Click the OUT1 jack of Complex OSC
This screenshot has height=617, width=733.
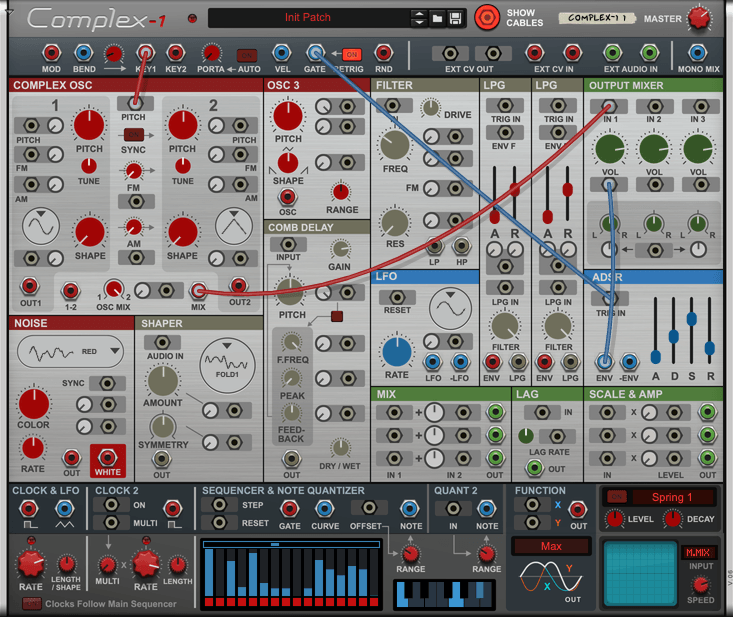(30, 286)
